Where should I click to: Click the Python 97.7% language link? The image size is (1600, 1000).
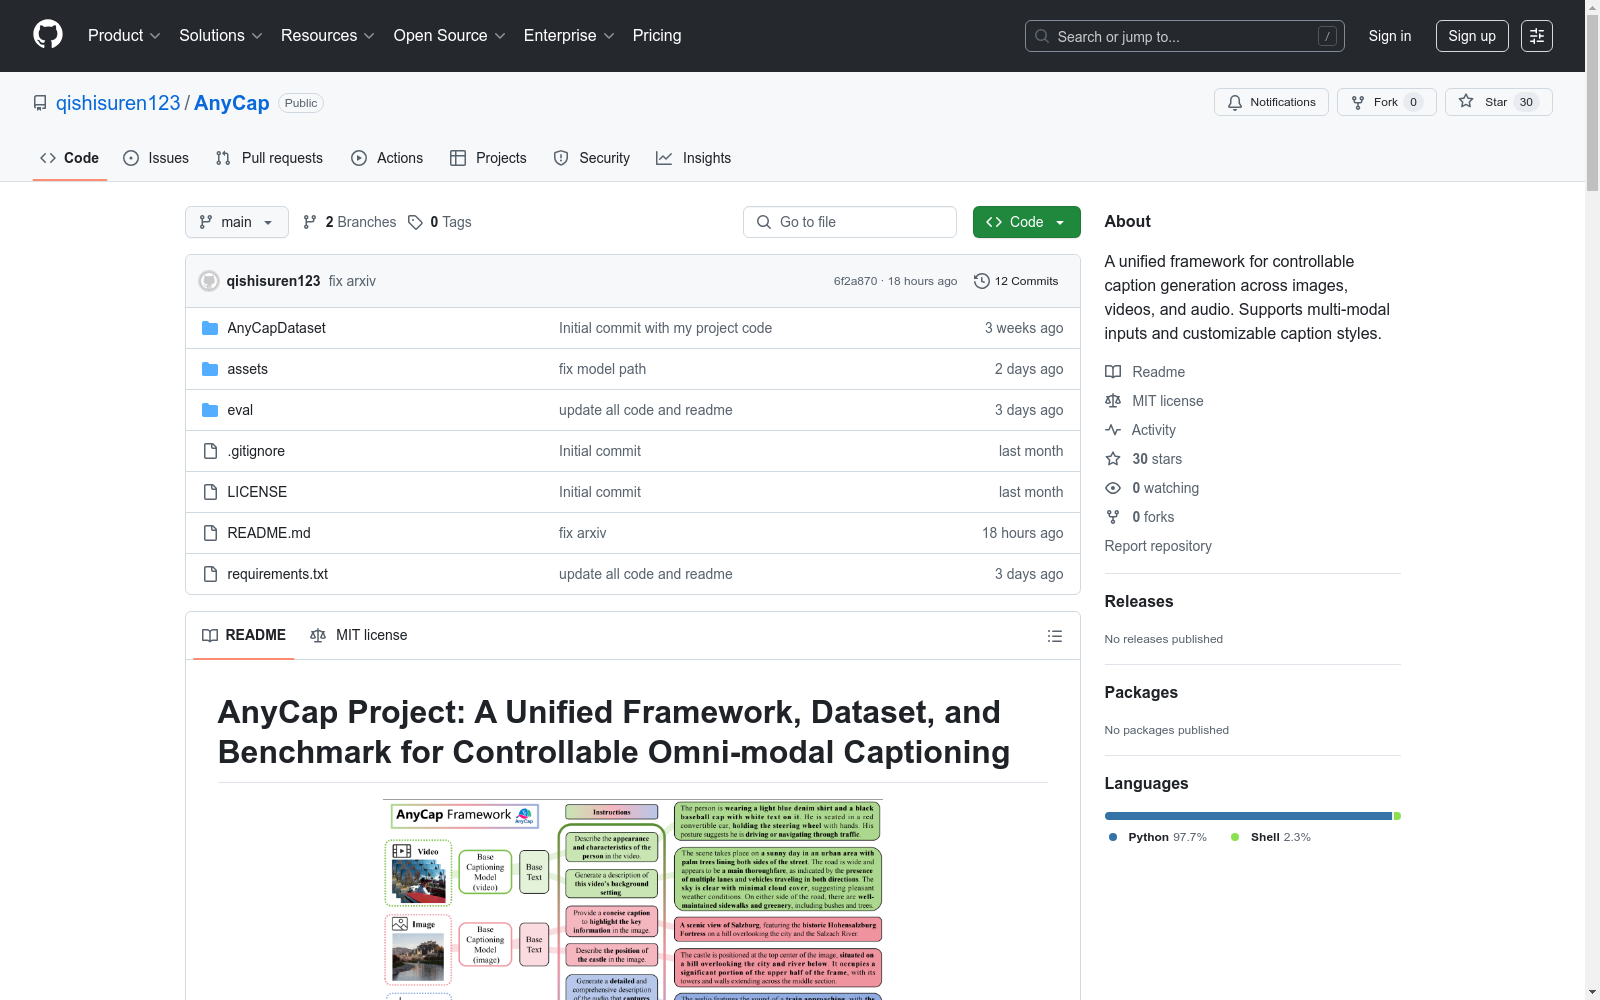pyautogui.click(x=1158, y=837)
